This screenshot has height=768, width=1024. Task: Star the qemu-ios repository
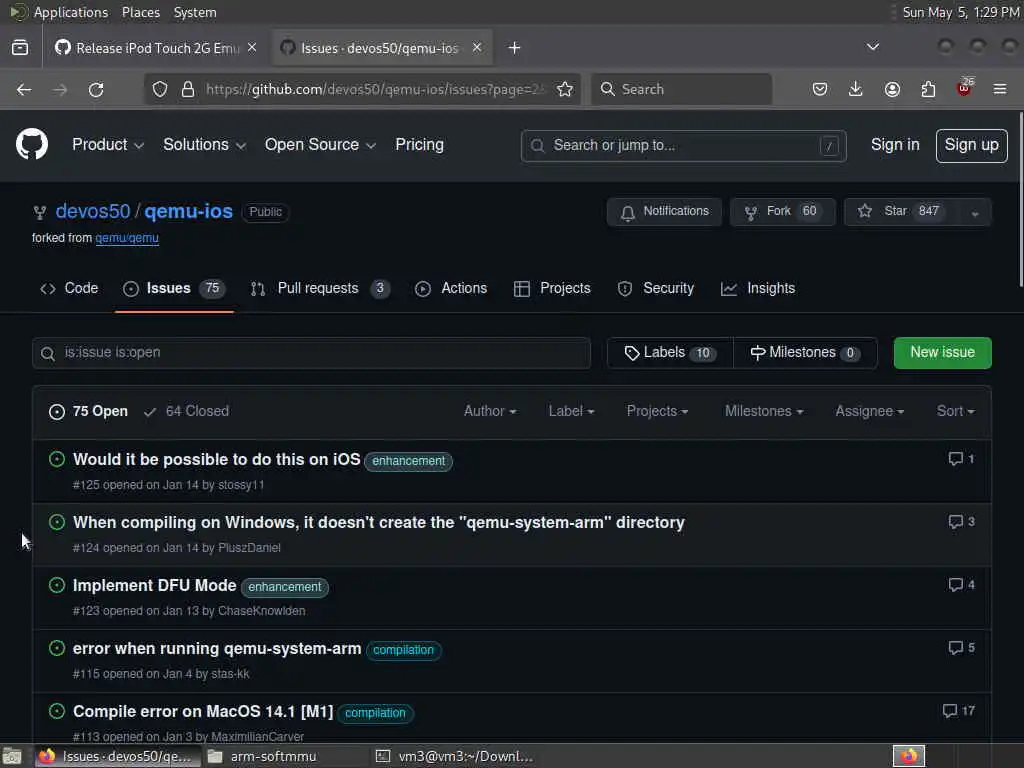click(x=901, y=212)
